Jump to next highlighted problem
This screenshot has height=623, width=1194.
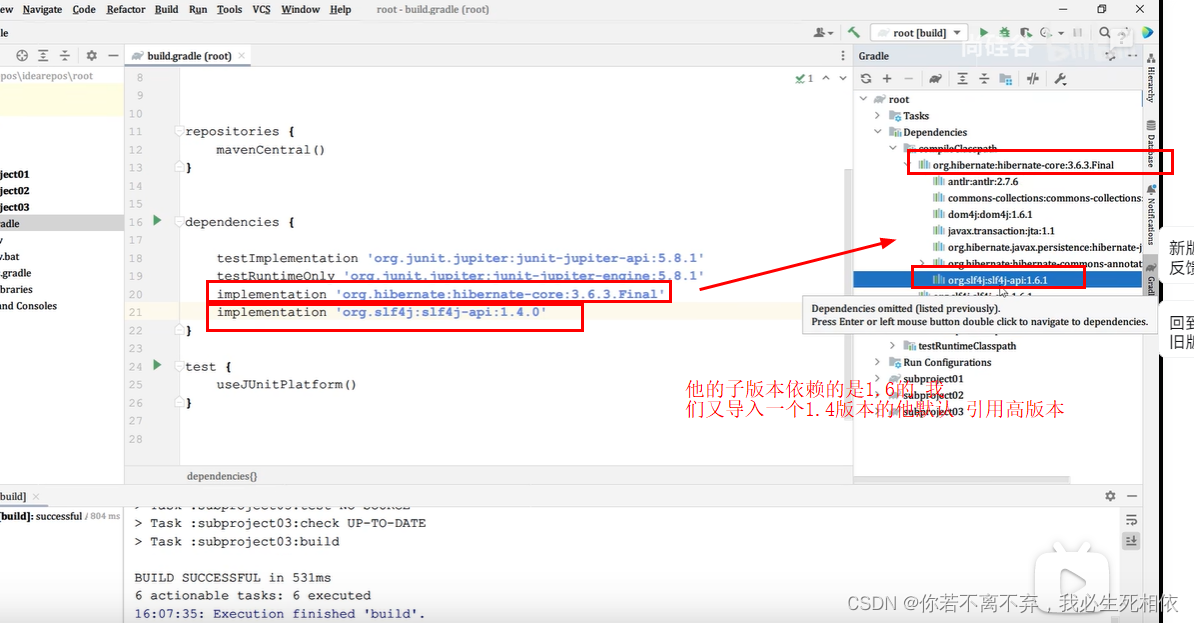(843, 78)
